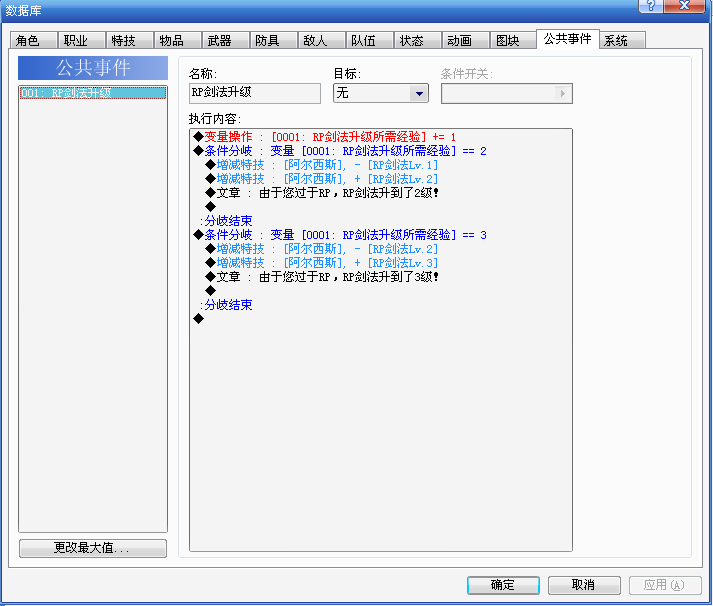Viewport: 713px width, 606px height.
Task: Switch to the 角色 tab
Action: coord(34,40)
